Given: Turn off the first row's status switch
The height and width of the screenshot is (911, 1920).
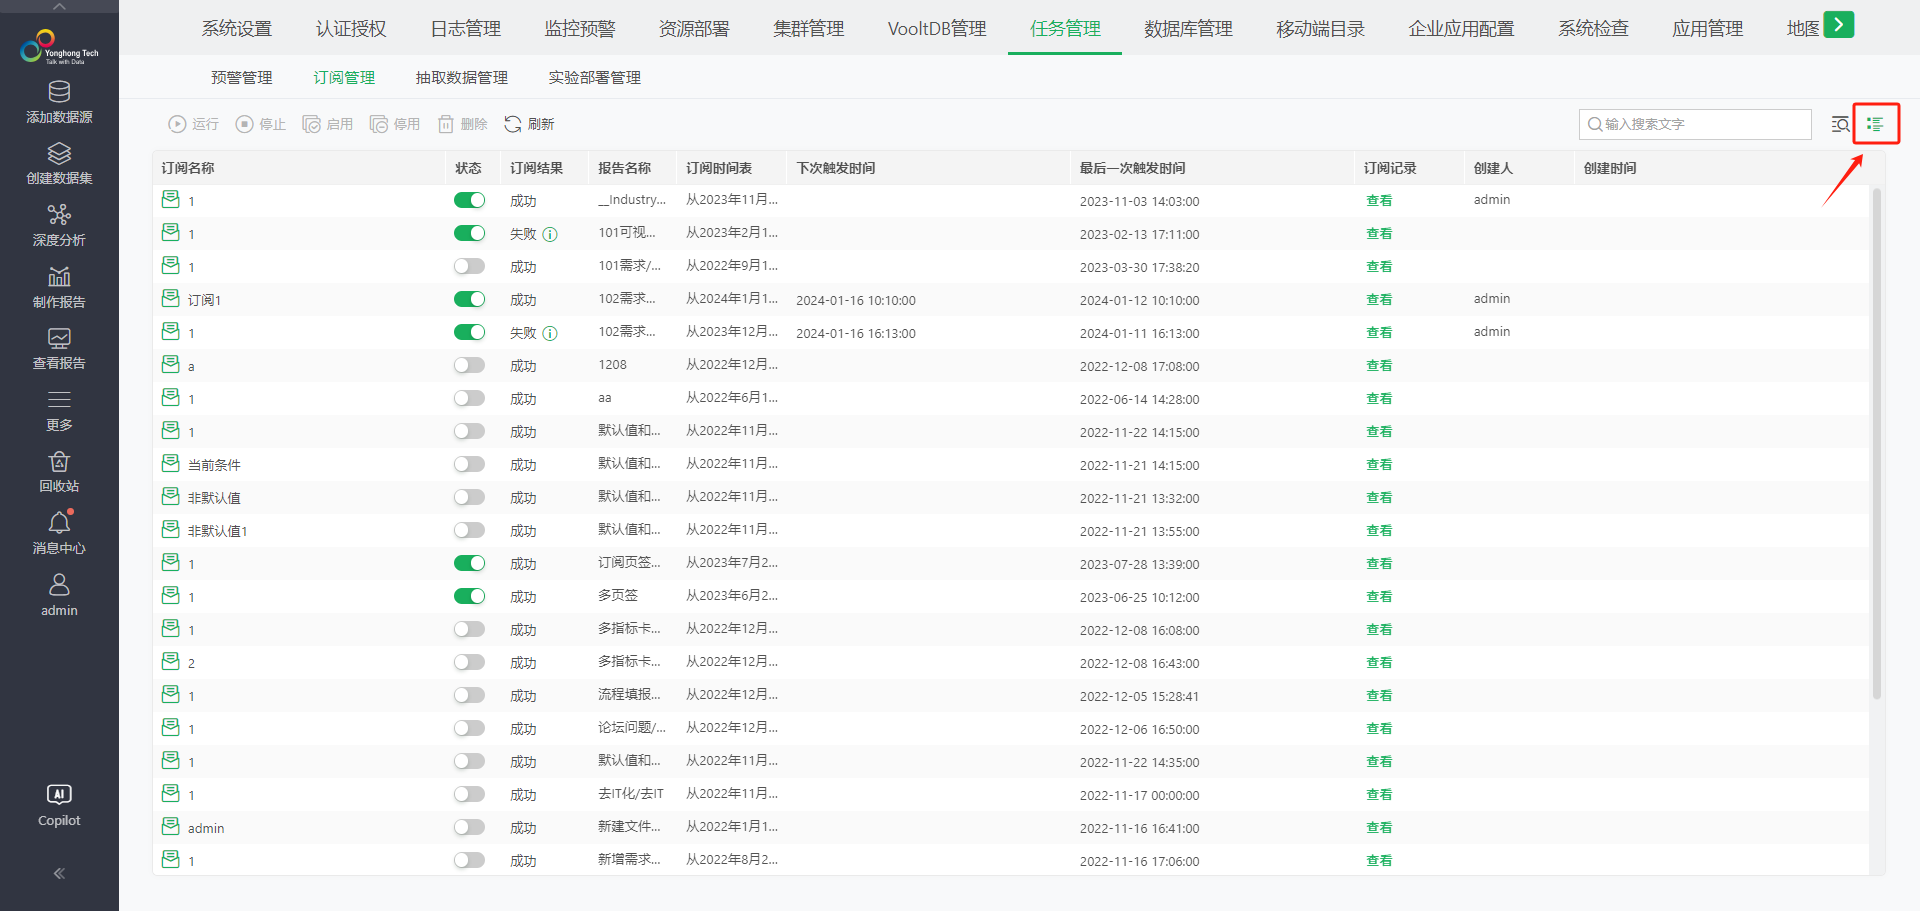Looking at the screenshot, I should pyautogui.click(x=469, y=200).
